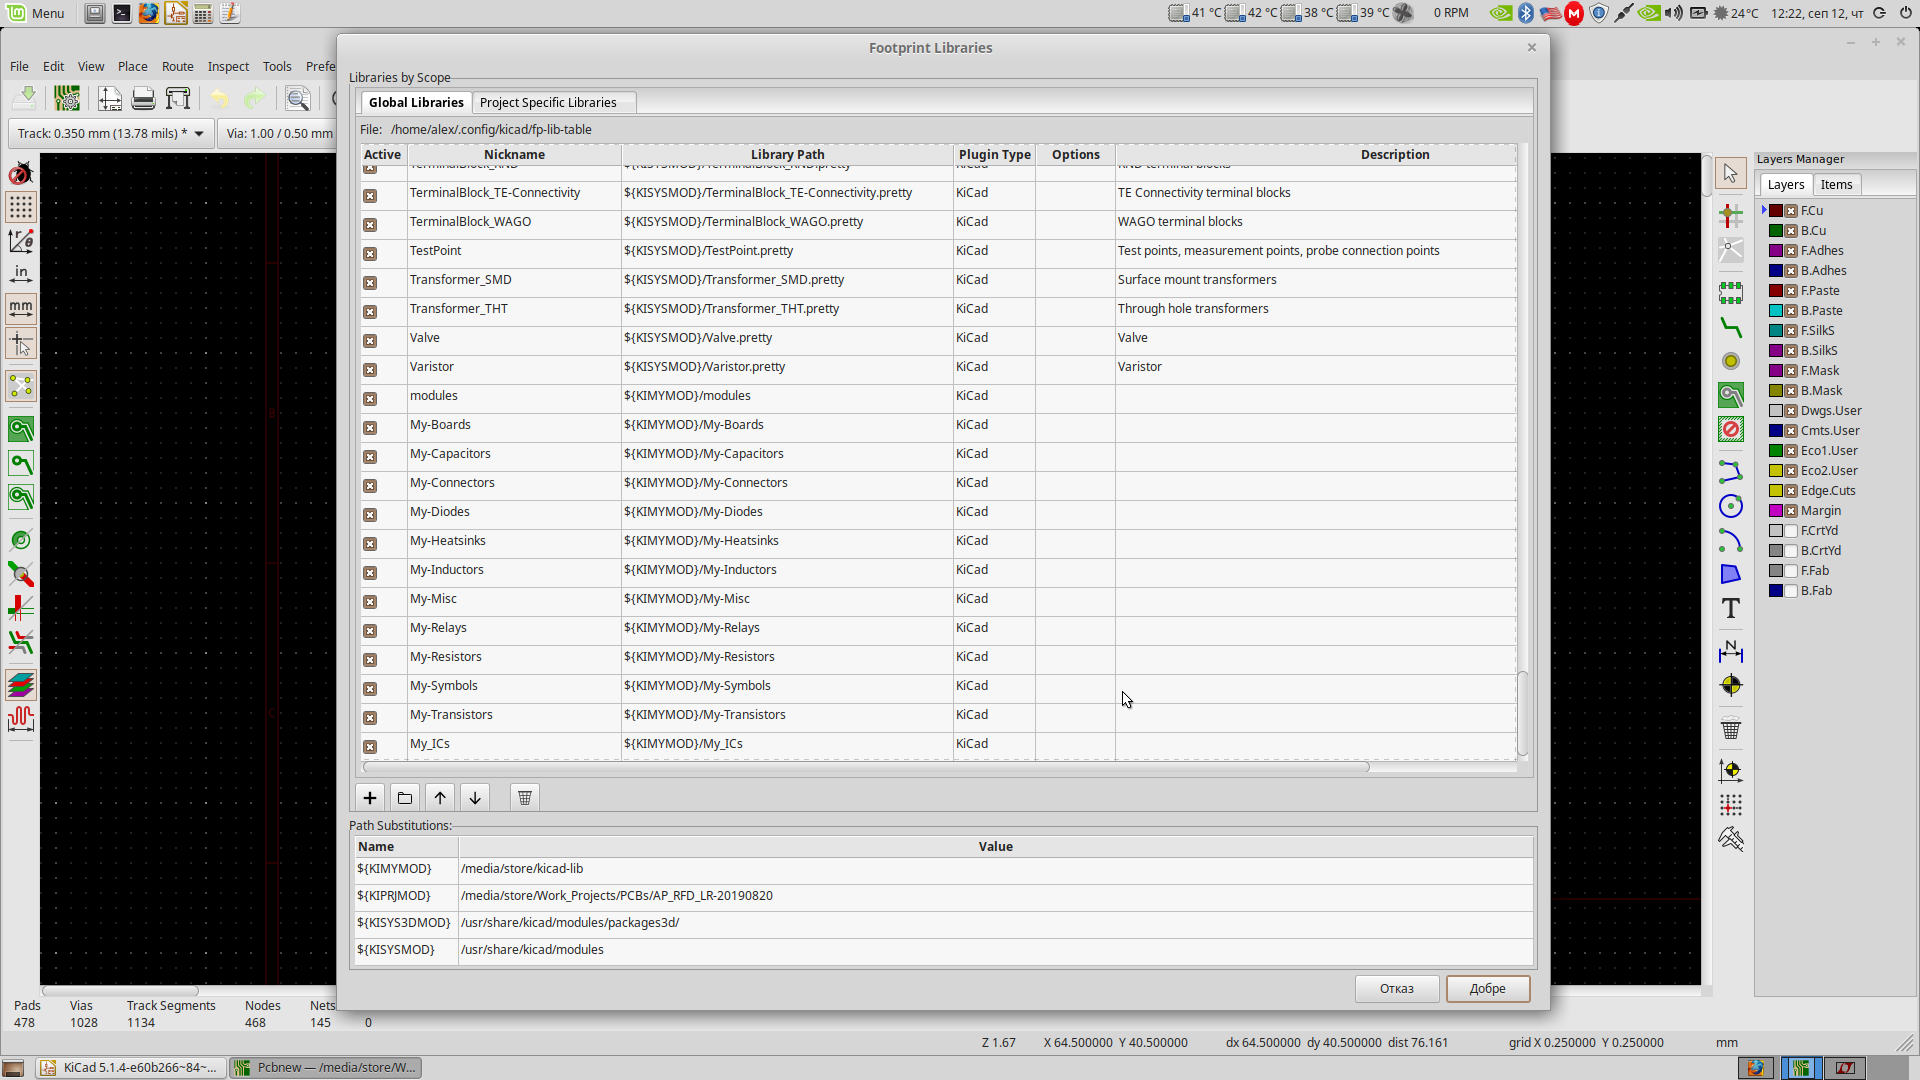Delete selected library with trash button
Screen dimensions: 1920x1080
coord(525,798)
